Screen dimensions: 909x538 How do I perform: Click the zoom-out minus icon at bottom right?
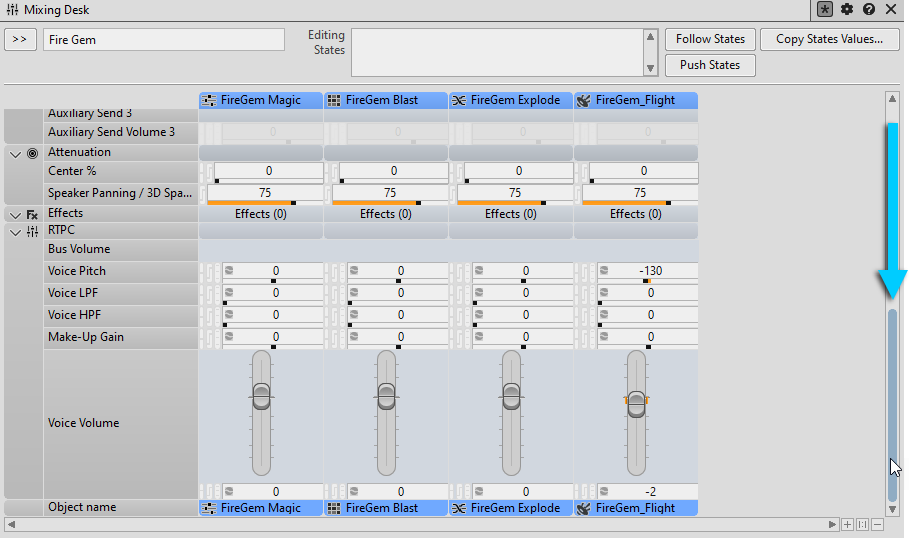(877, 524)
